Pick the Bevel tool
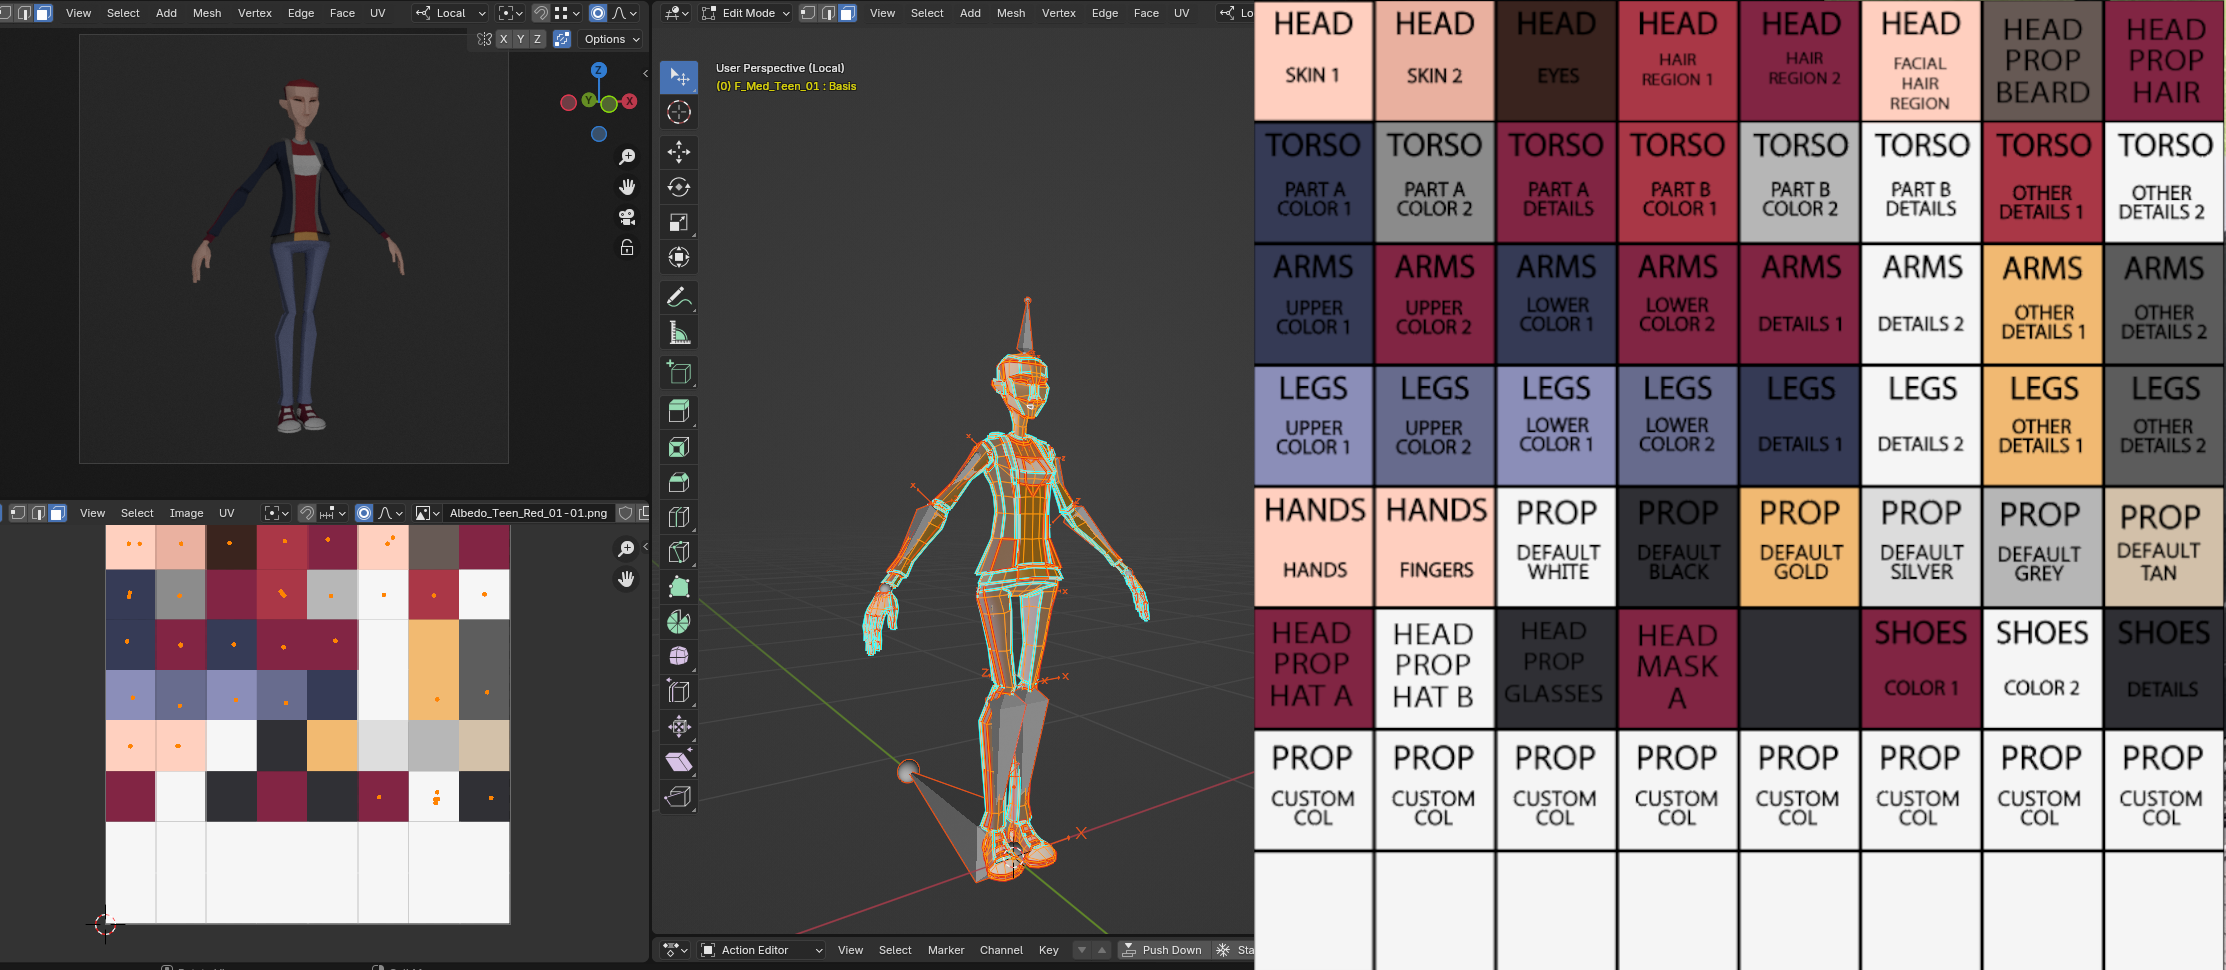Viewport: 2226px width, 970px height. [x=679, y=482]
